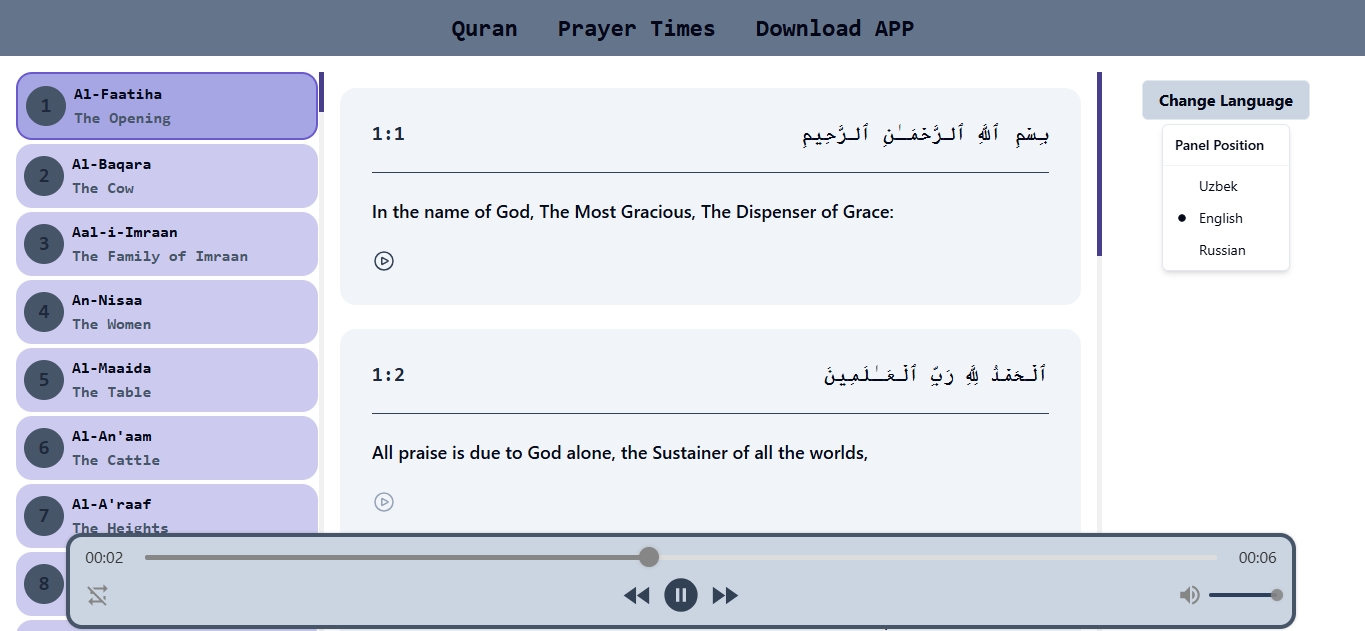Viewport: 1365px width, 631px height.
Task: Go to the Quran page
Action: click(485, 28)
